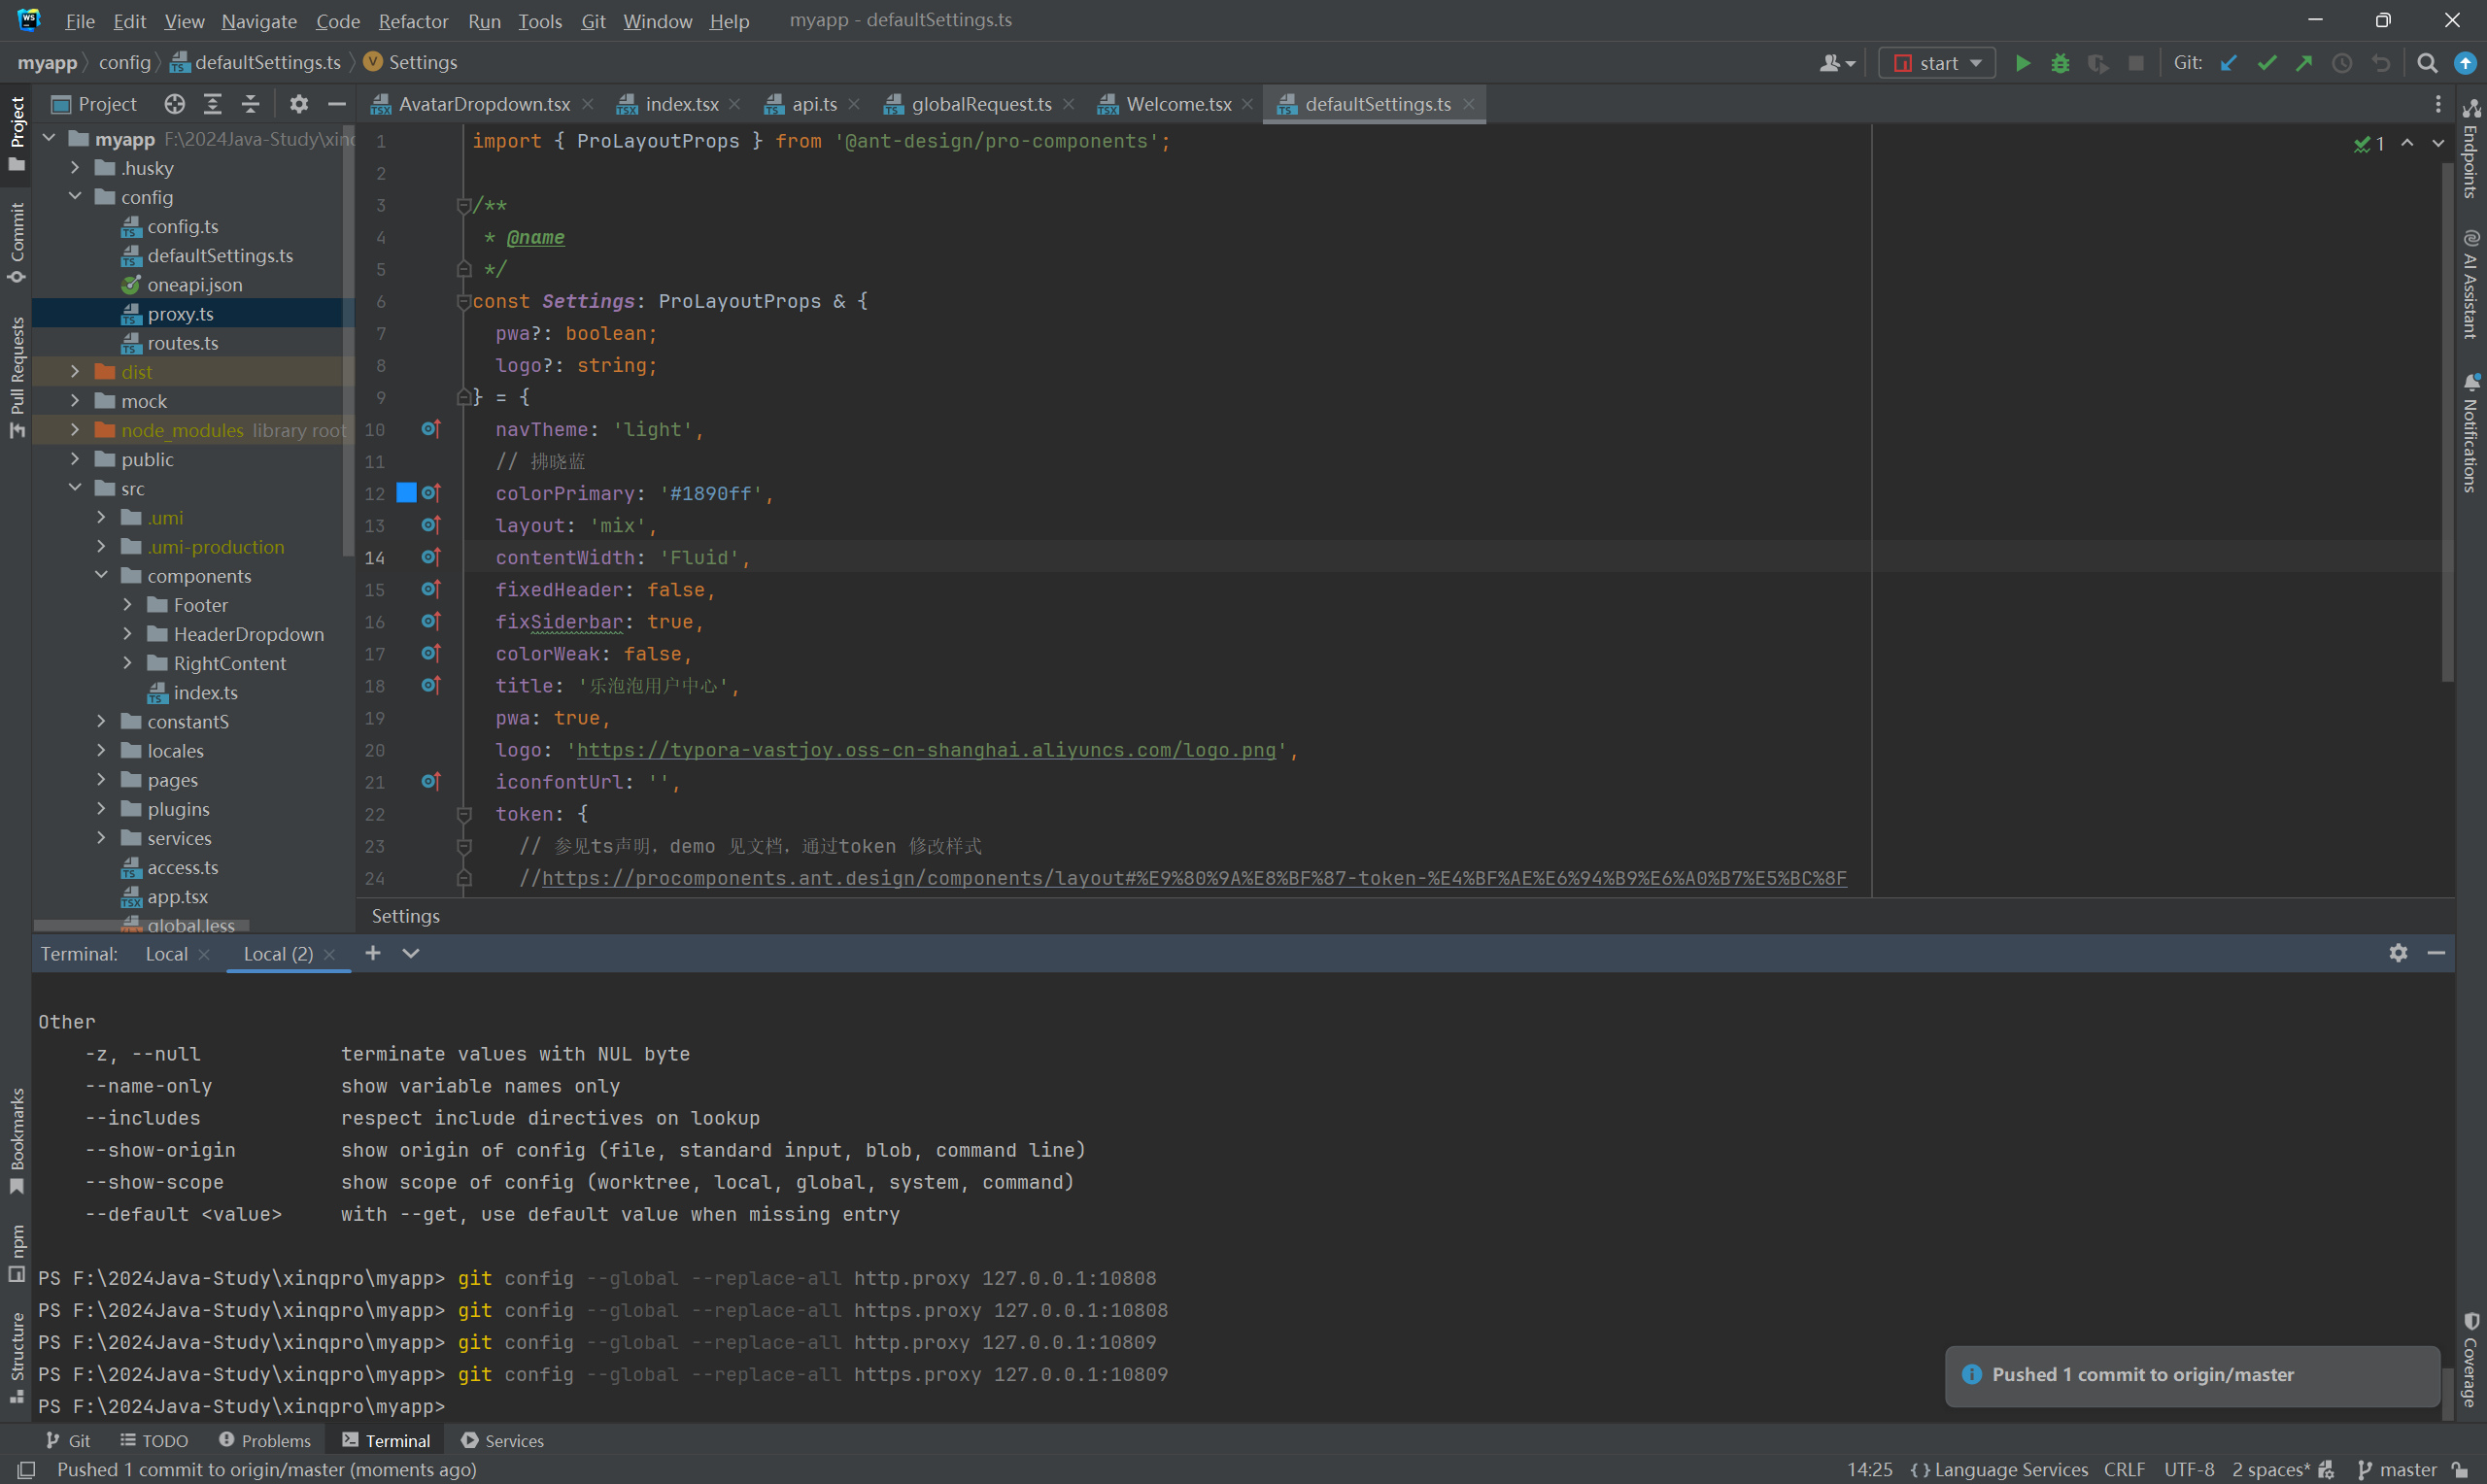Open the Services tool window

tap(502, 1441)
